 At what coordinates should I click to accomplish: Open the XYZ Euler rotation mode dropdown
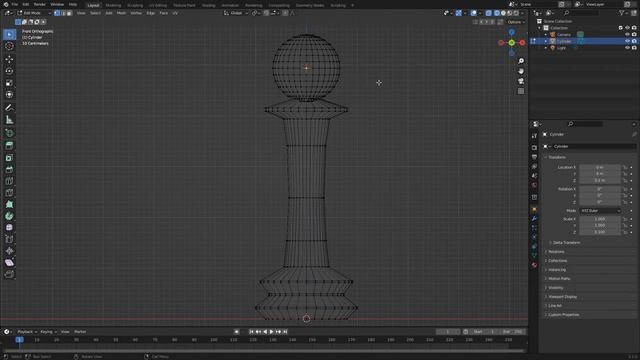click(600, 211)
